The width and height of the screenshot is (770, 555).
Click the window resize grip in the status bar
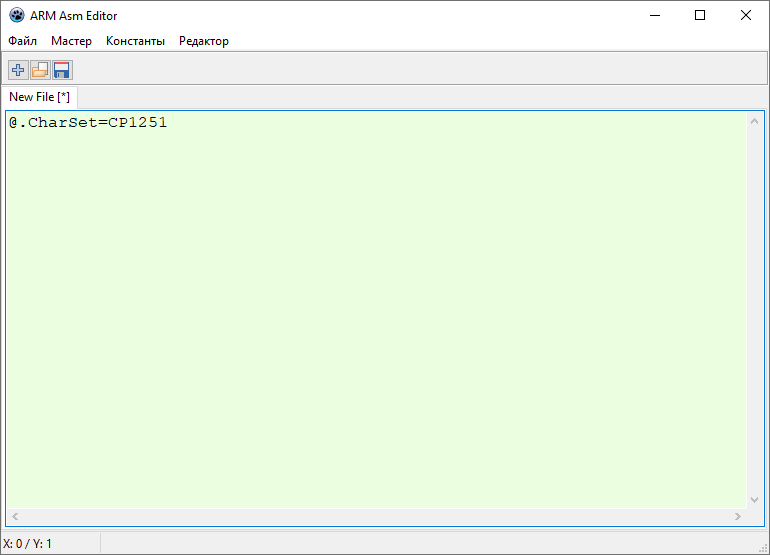pyautogui.click(x=763, y=548)
